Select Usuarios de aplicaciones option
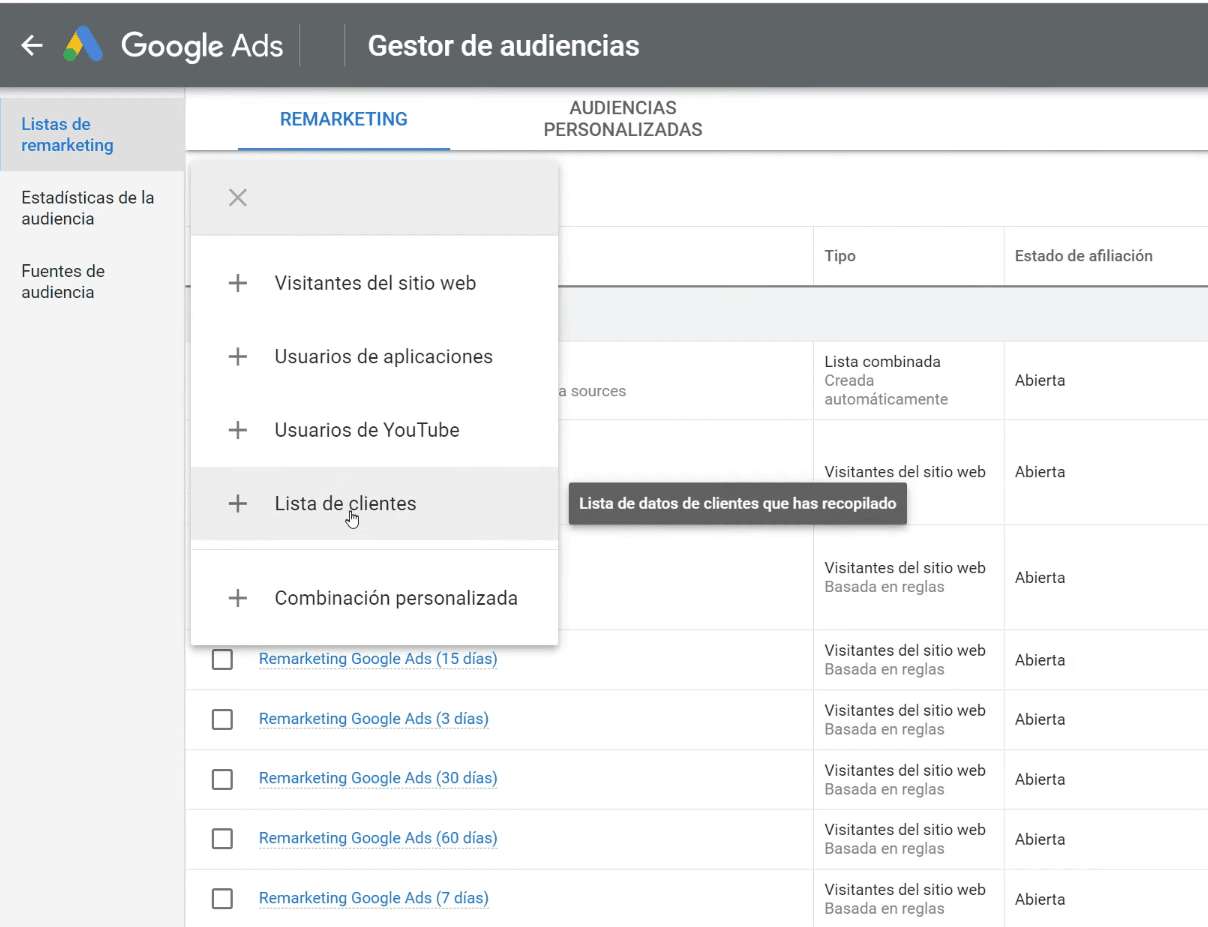This screenshot has height=927, width=1208. (374, 357)
